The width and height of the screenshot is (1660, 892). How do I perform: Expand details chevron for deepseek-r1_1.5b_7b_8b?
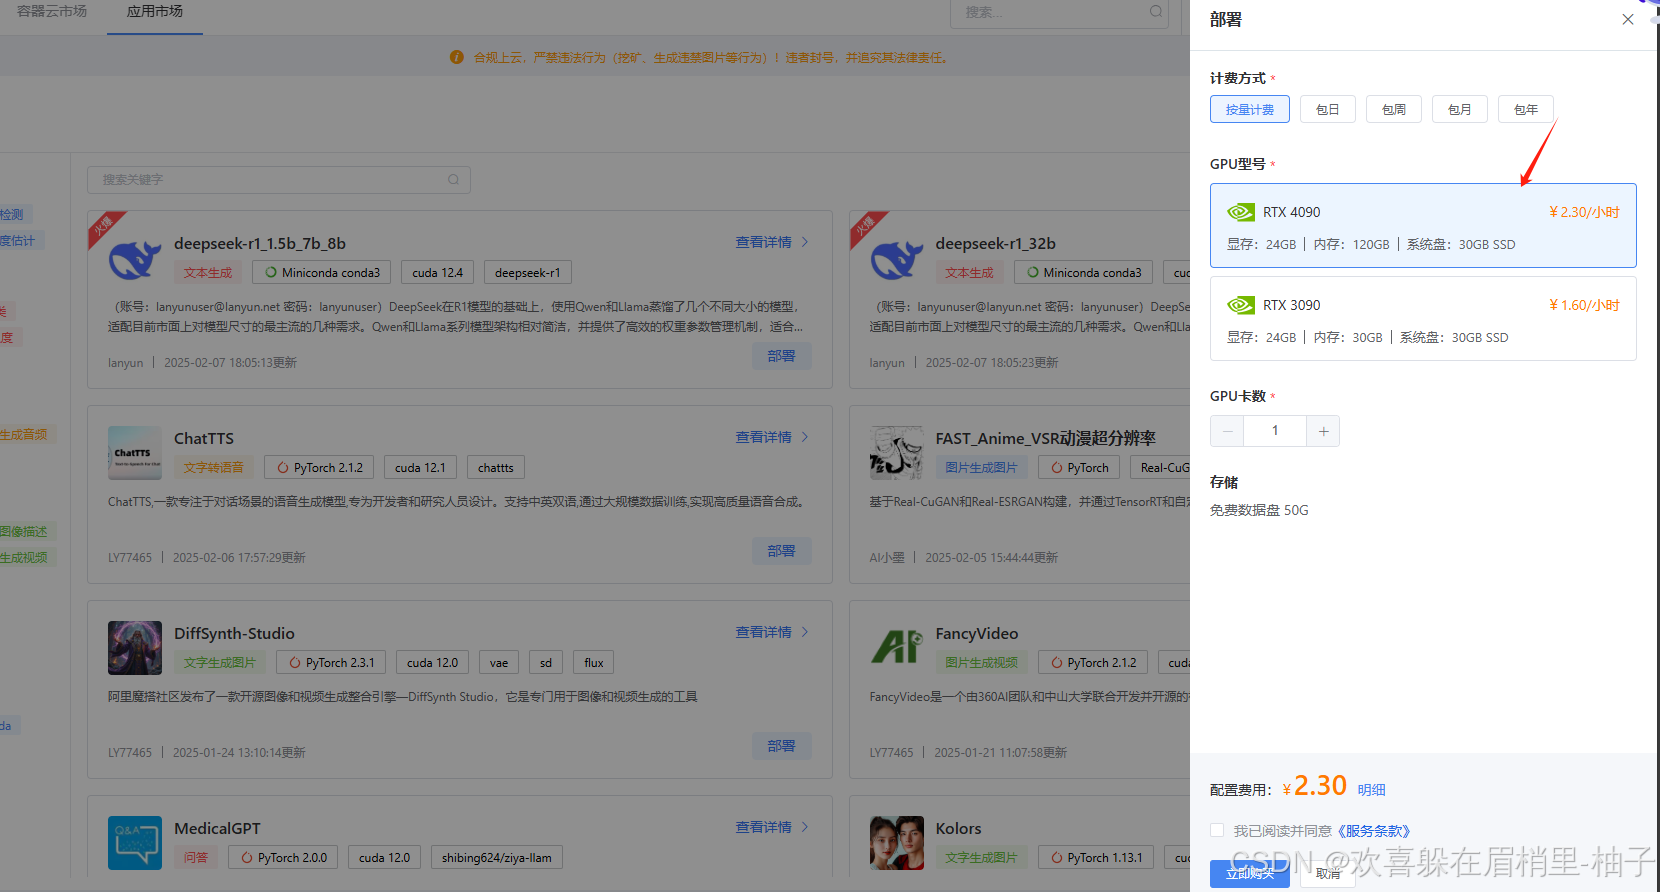805,242
